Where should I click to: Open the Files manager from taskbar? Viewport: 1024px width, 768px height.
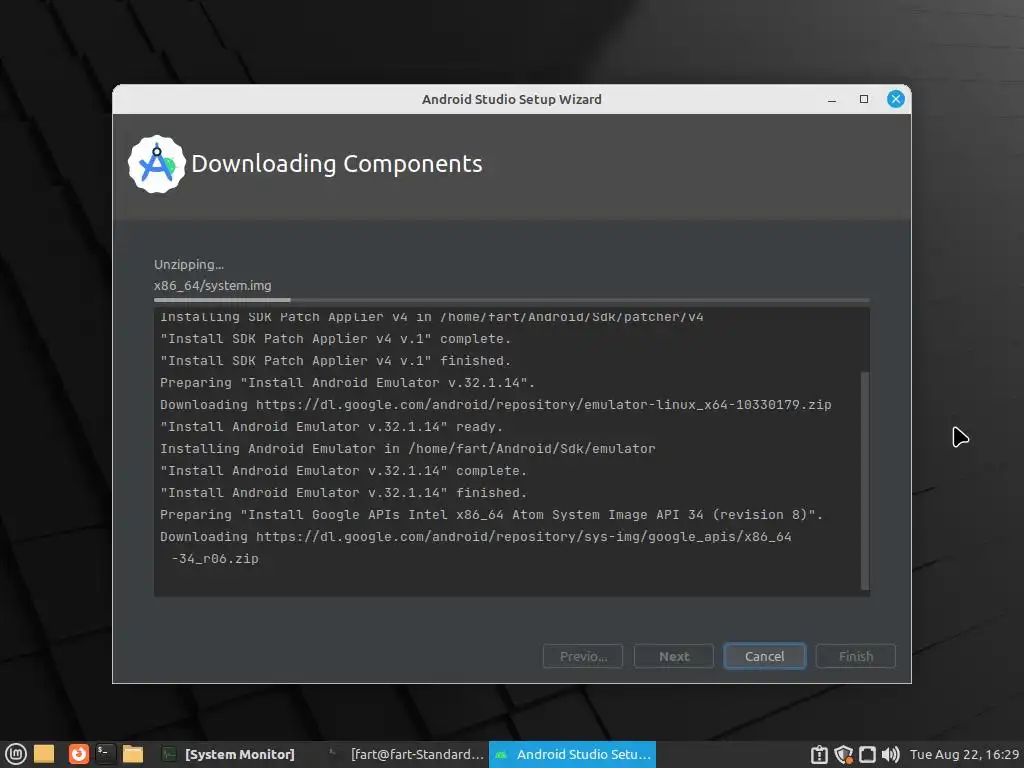133,754
